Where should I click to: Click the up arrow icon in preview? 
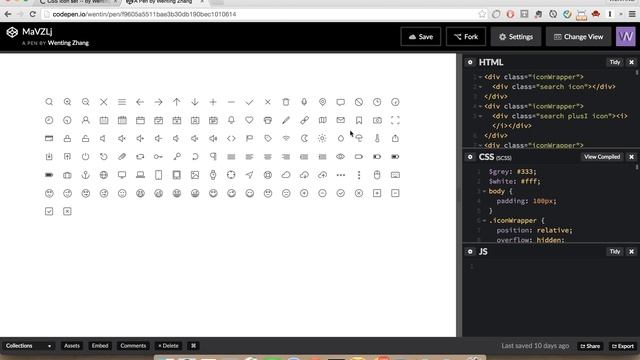point(176,102)
